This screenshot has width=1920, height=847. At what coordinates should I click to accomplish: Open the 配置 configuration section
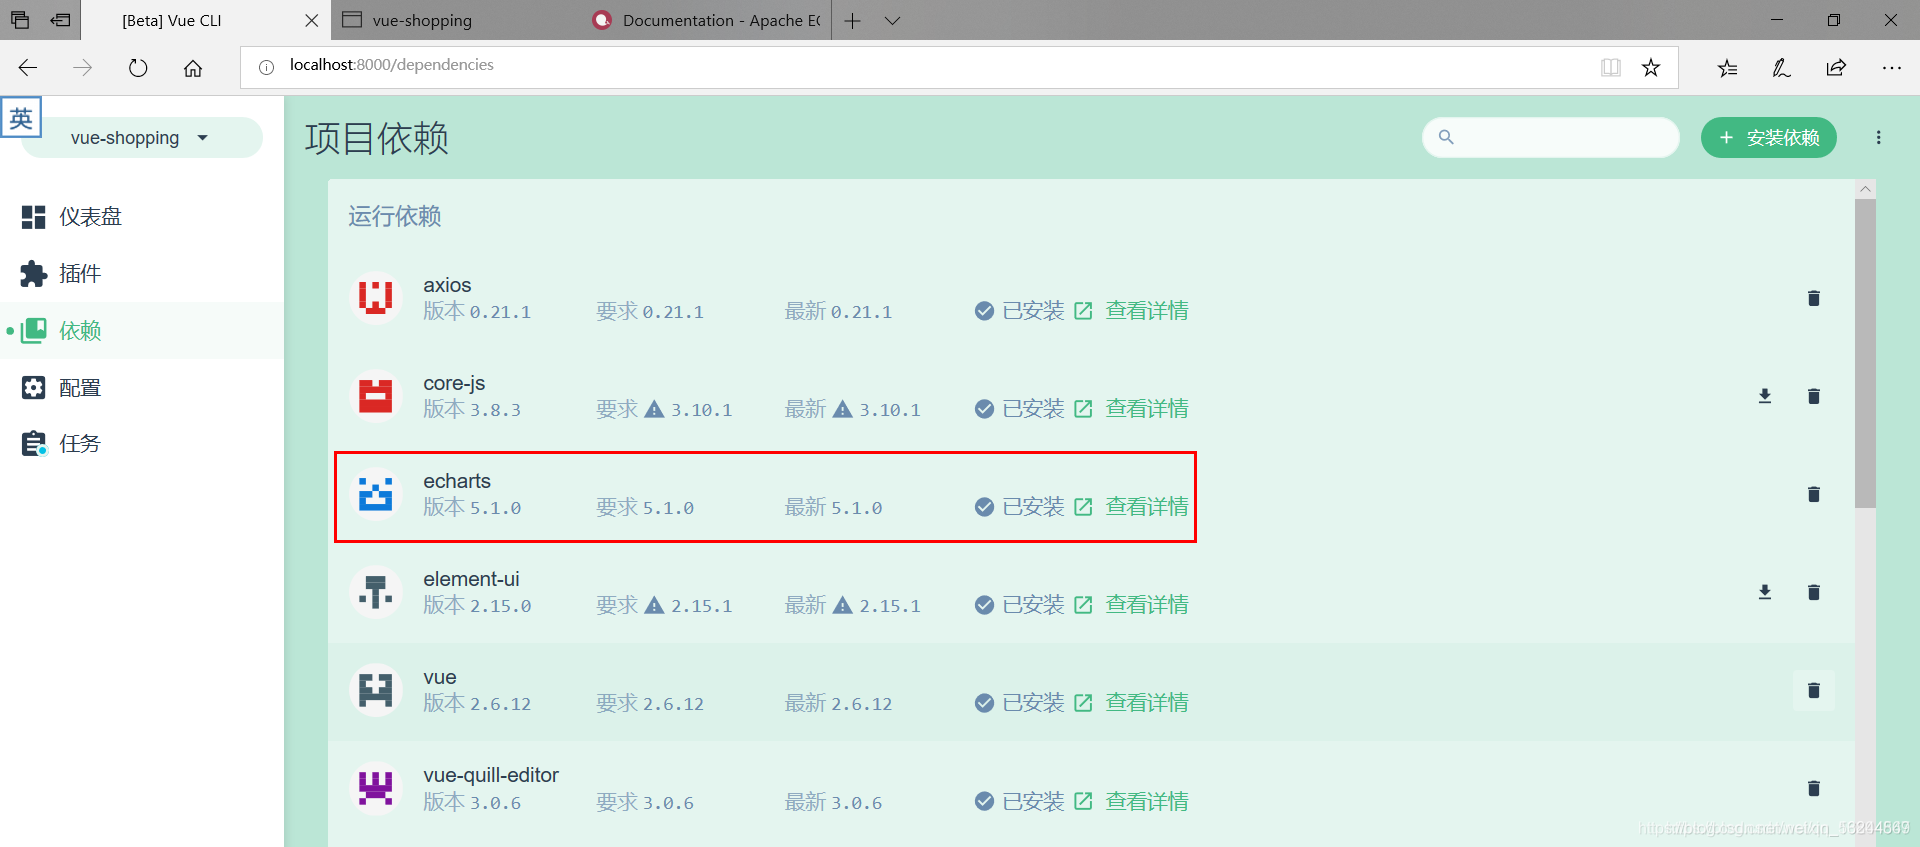click(142, 387)
